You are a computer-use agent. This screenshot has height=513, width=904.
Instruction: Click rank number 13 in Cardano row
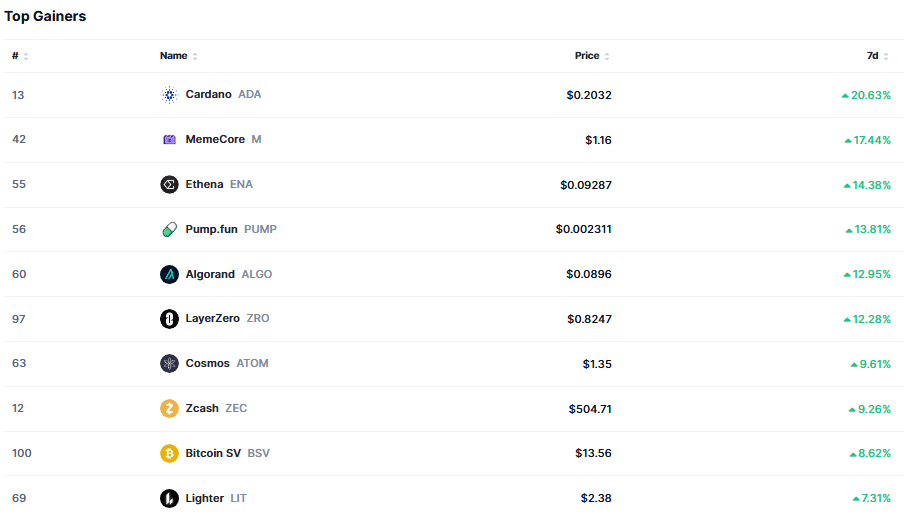[x=18, y=95]
